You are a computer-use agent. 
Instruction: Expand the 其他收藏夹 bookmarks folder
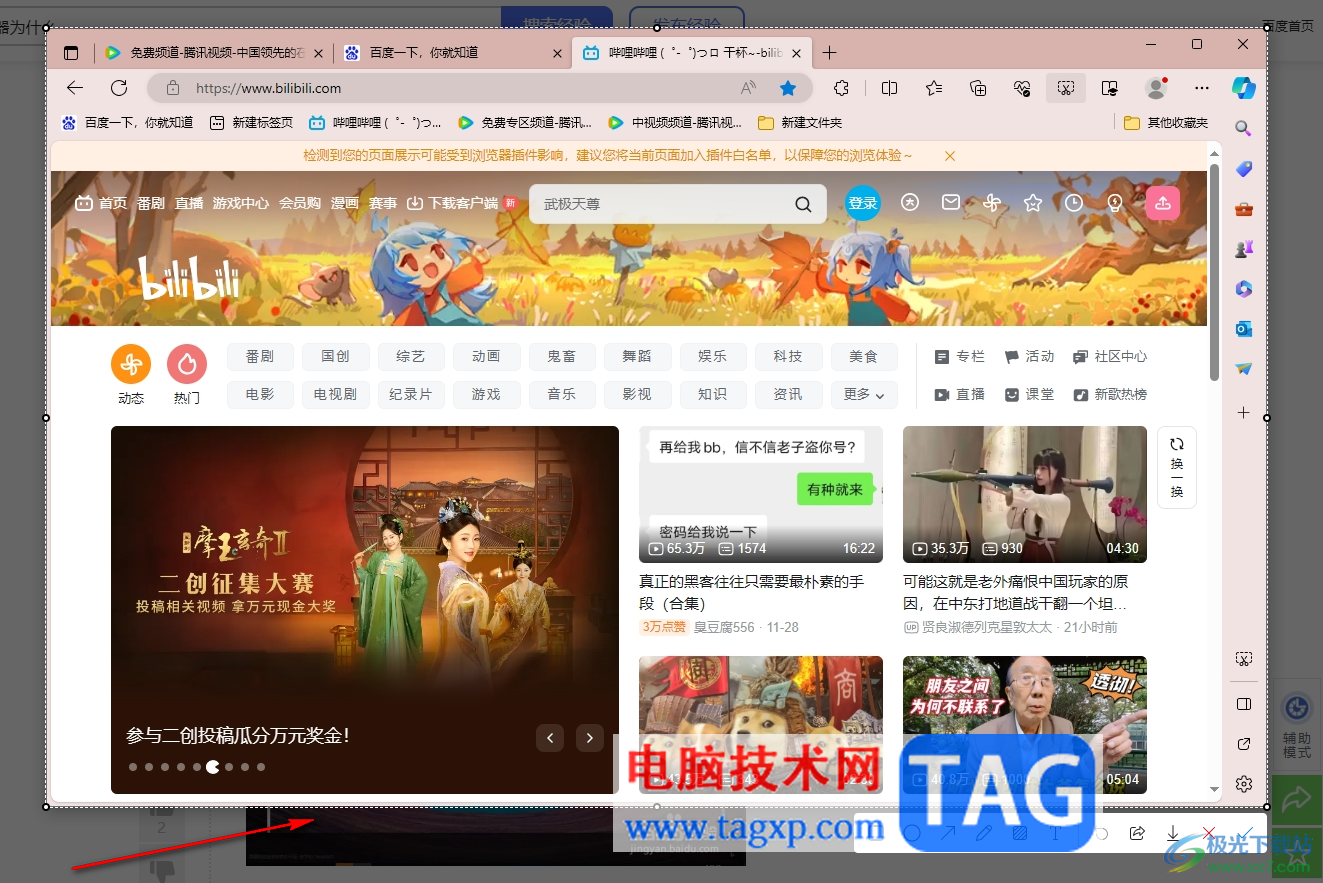pyautogui.click(x=1166, y=123)
